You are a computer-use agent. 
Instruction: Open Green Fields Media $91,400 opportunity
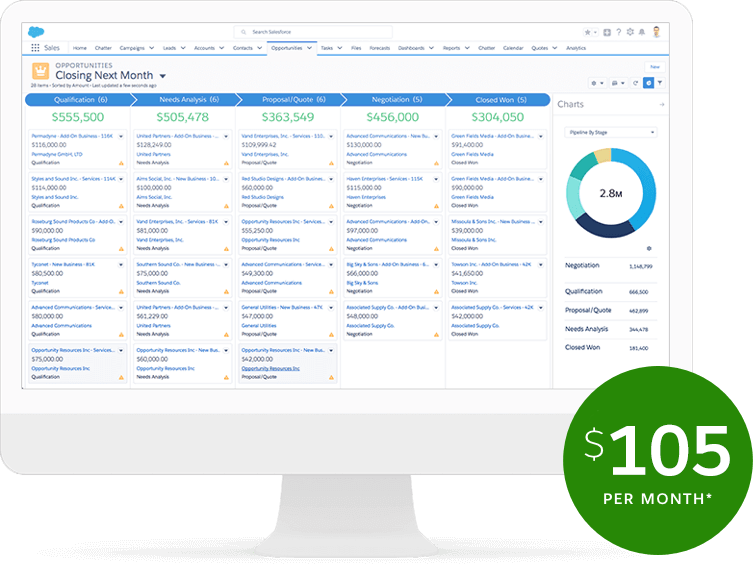tap(492, 136)
